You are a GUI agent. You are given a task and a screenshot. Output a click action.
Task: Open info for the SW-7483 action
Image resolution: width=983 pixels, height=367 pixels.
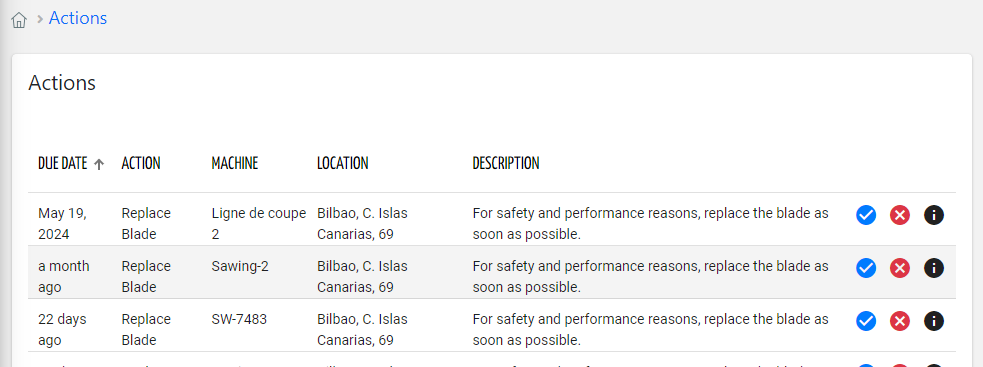[933, 322]
